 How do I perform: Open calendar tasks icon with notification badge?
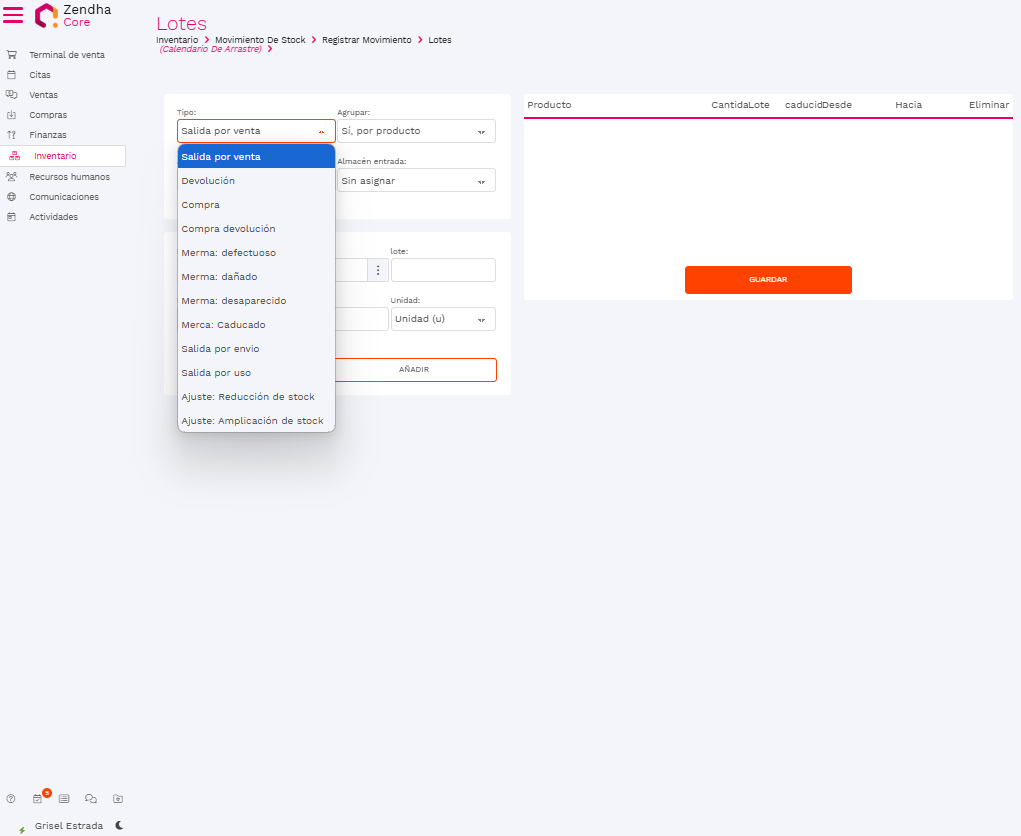point(38,799)
